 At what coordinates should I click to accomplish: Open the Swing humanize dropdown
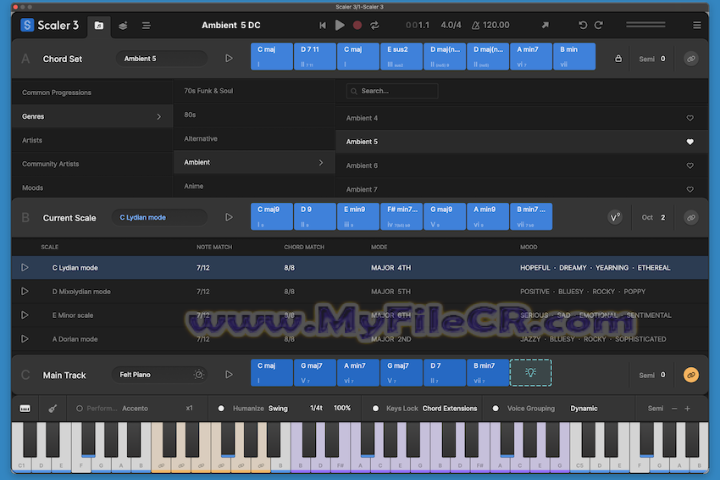278,408
